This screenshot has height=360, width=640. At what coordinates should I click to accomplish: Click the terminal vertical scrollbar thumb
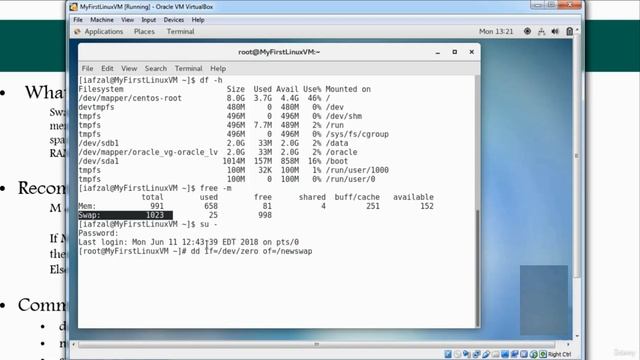(x=478, y=269)
